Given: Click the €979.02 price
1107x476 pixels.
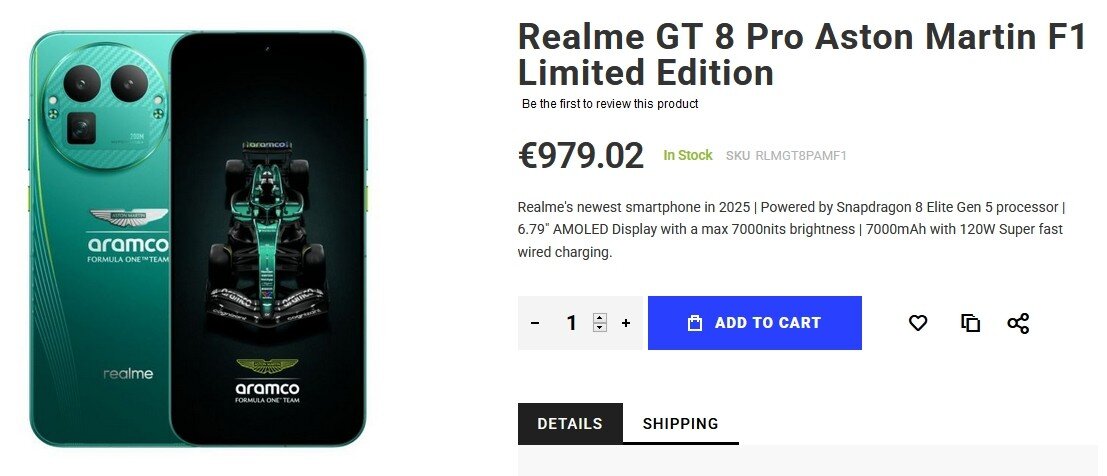Looking at the screenshot, I should coord(581,155).
